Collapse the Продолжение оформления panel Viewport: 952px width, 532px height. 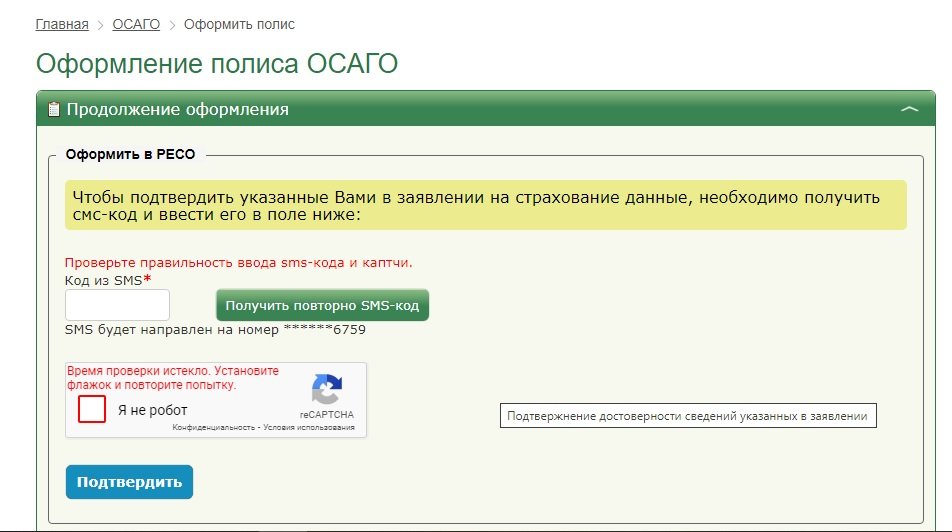pos(909,109)
